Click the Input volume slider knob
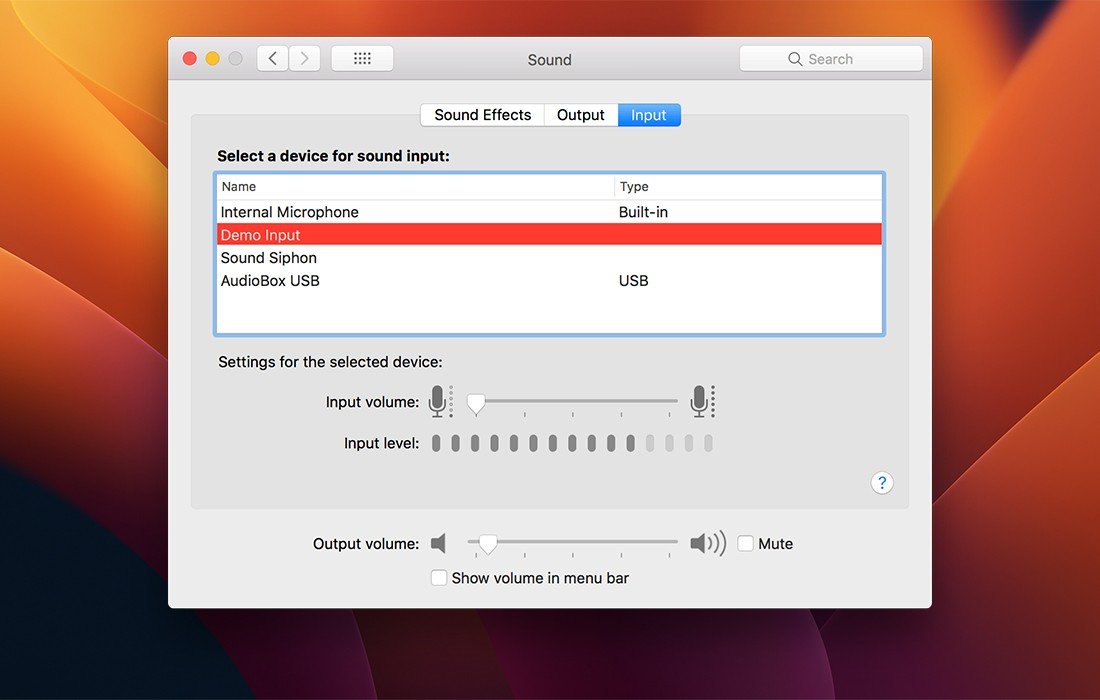The image size is (1100, 700). click(477, 403)
